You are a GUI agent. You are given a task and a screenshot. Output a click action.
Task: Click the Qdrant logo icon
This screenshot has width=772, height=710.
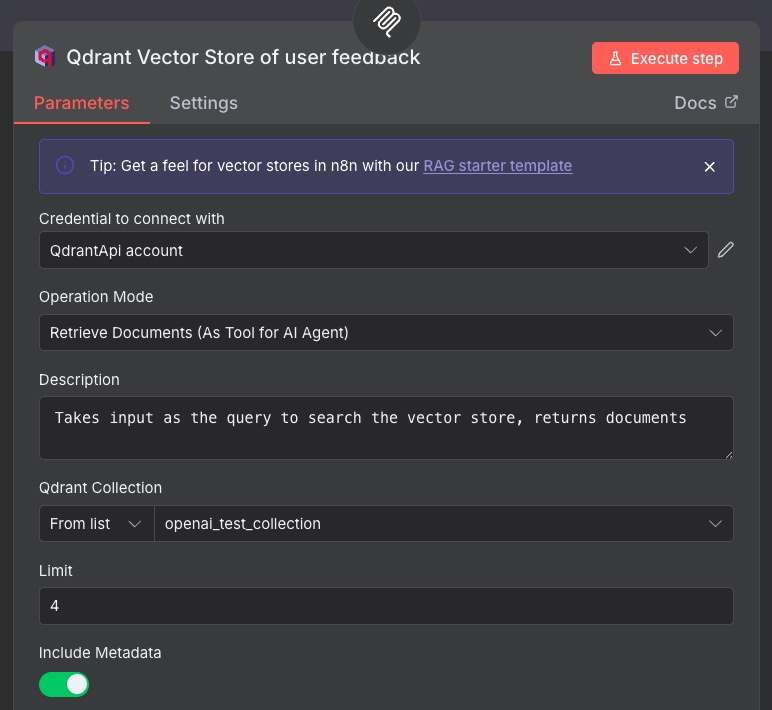pos(44,57)
